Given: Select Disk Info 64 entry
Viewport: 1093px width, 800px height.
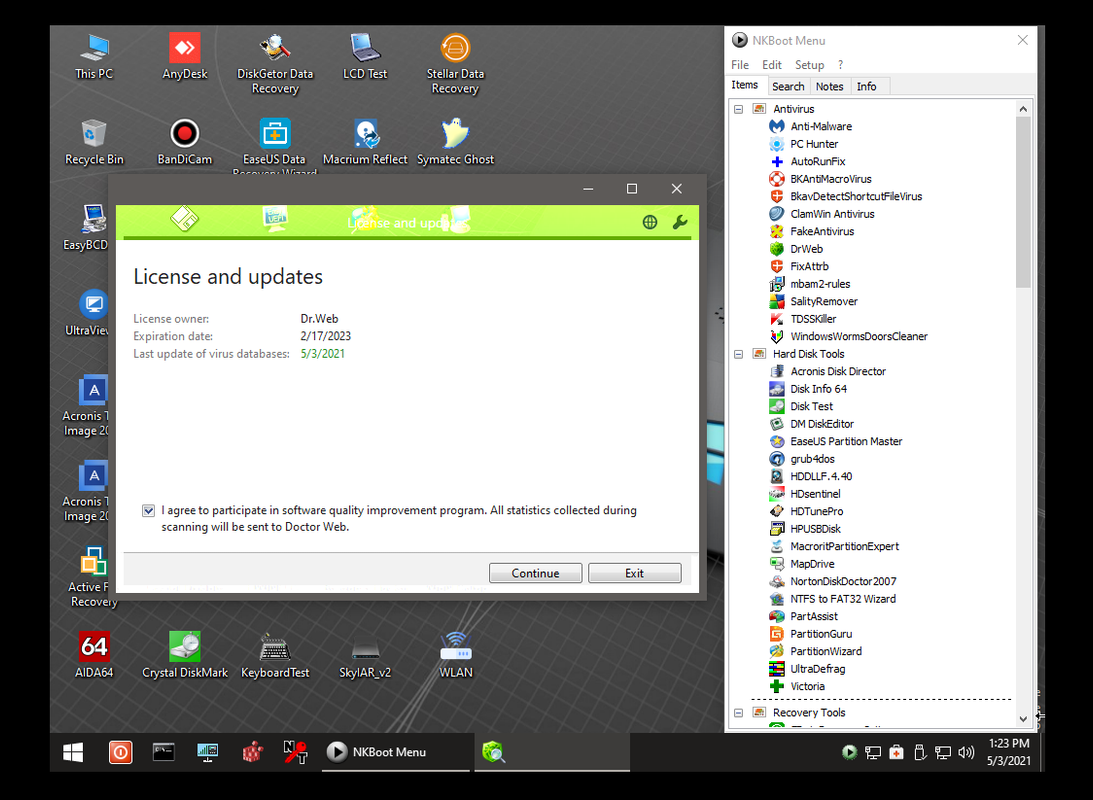Looking at the screenshot, I should click(x=808, y=389).
